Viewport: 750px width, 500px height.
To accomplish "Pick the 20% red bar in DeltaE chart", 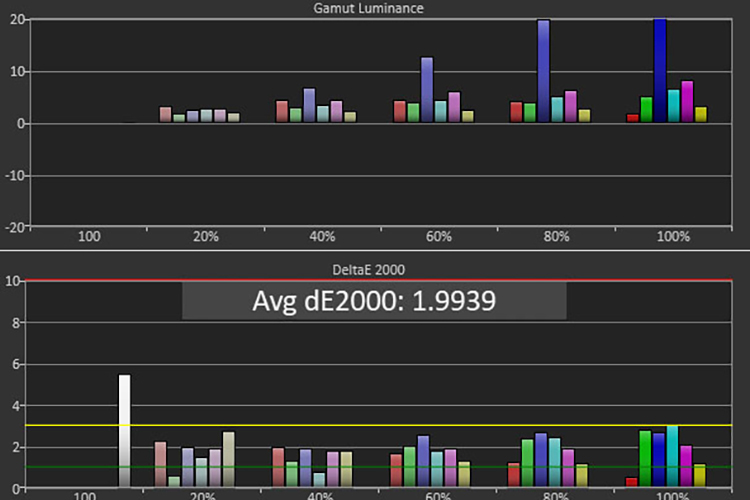I will coord(160,463).
